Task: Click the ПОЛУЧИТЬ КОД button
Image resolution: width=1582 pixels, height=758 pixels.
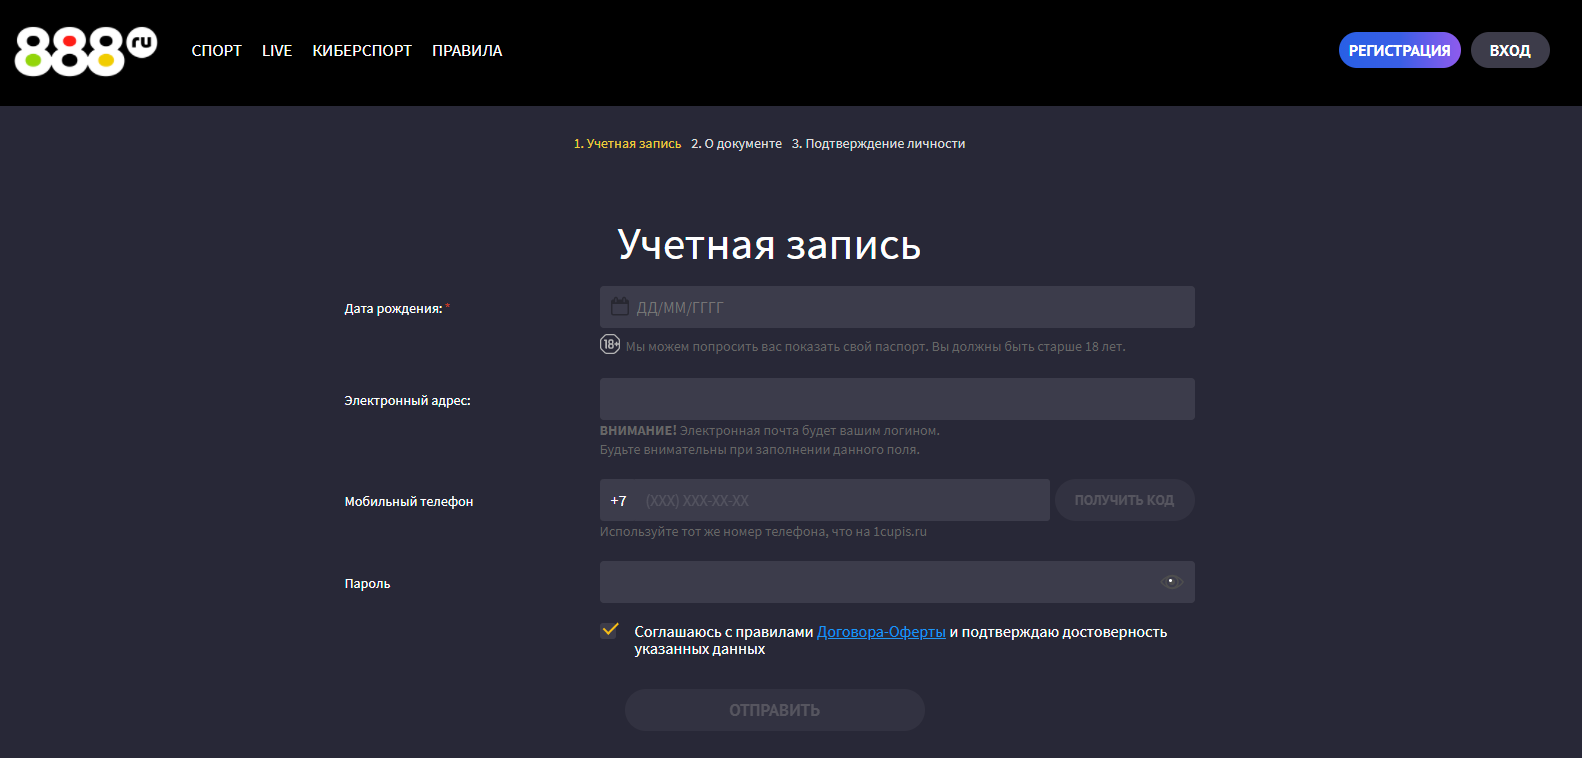Action: click(x=1124, y=500)
